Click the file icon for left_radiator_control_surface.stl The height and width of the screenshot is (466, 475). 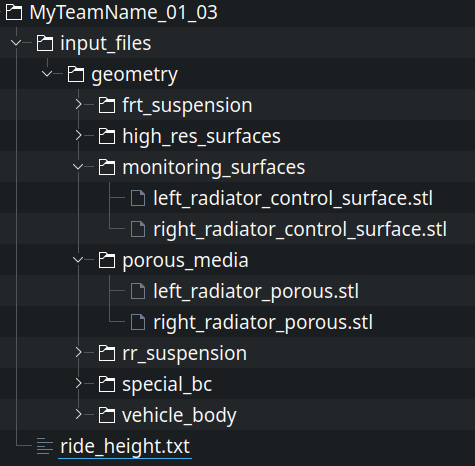[138, 198]
